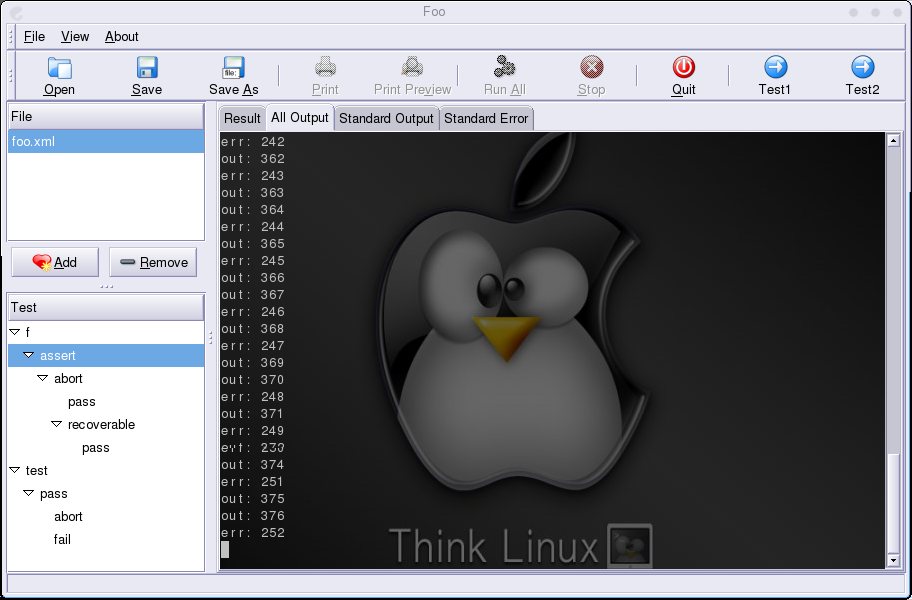Open the View menu
The width and height of the screenshot is (912, 600).
click(75, 37)
